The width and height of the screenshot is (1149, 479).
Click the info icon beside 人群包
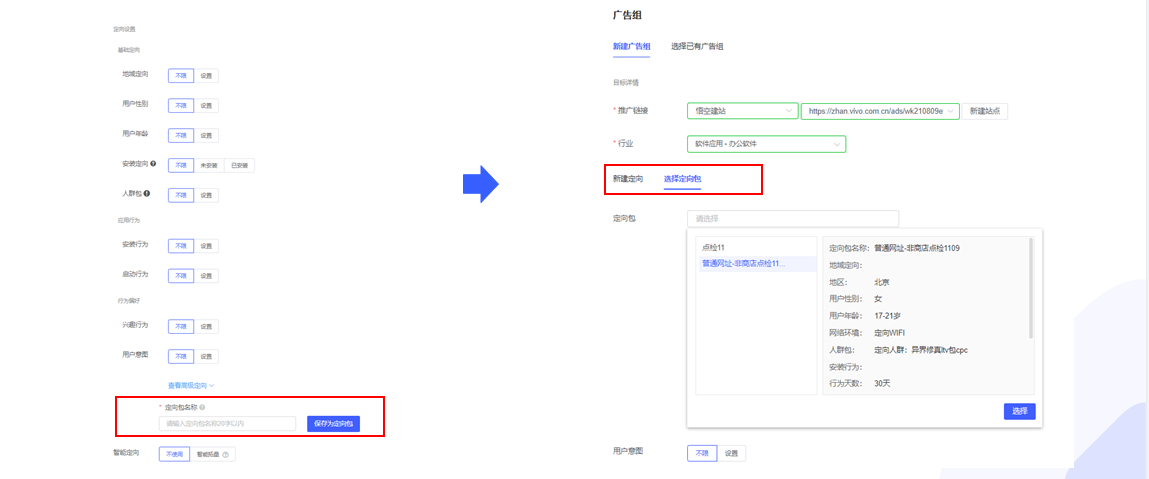tap(147, 194)
